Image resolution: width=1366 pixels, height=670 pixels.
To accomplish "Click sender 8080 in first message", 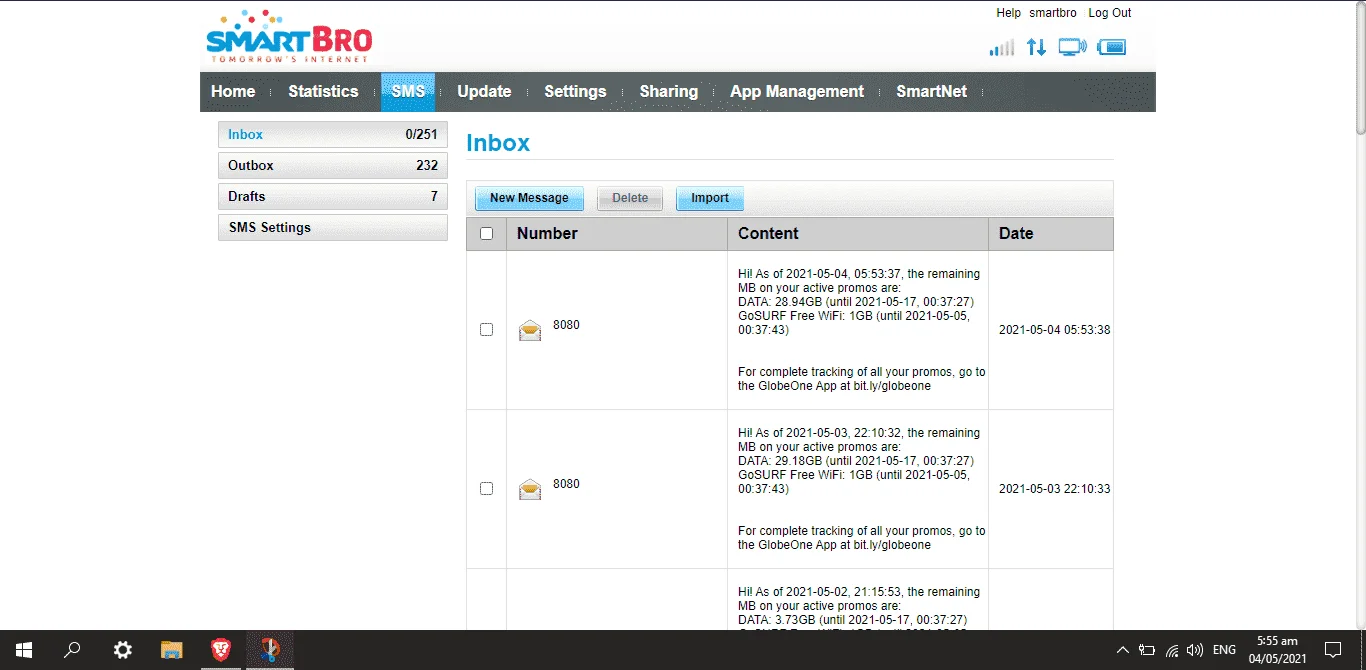I will [566, 325].
